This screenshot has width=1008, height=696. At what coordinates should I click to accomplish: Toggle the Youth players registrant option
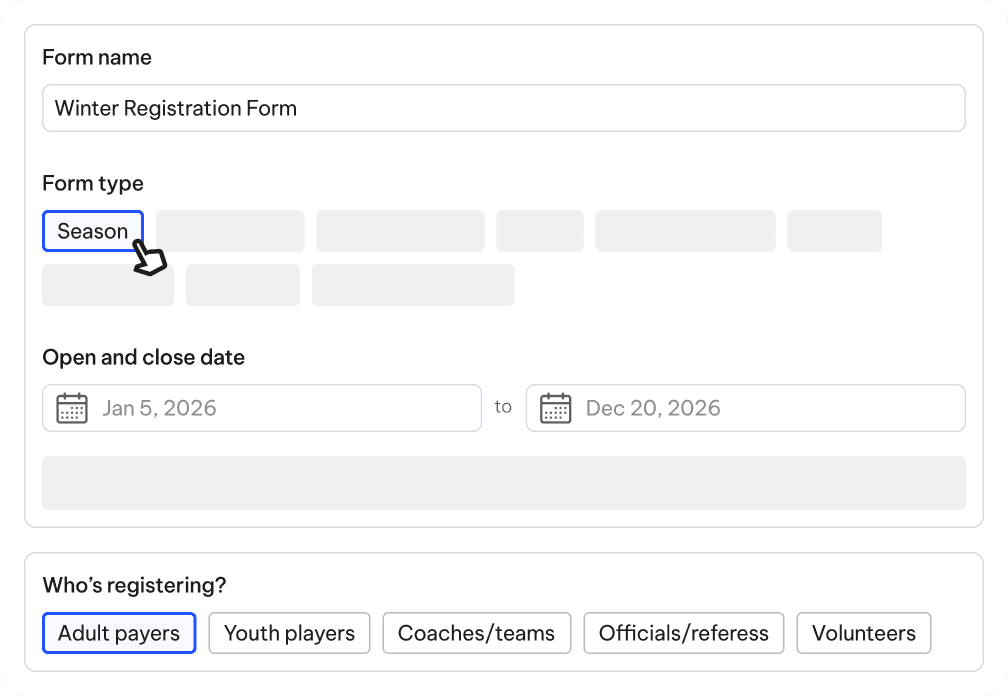pyautogui.click(x=289, y=633)
